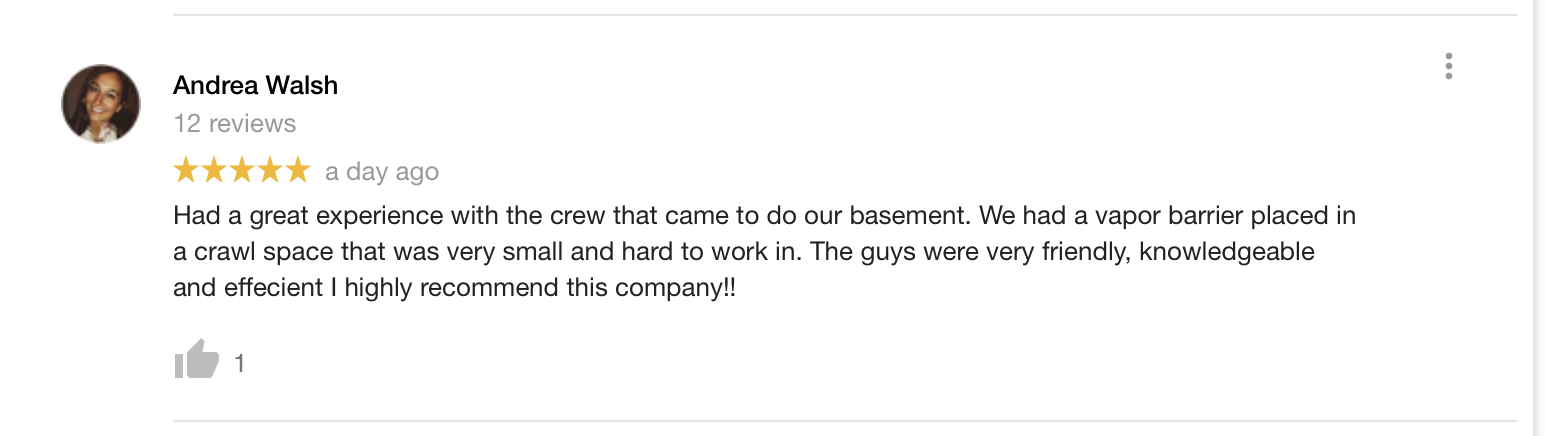This screenshot has height=436, width=1545.
Task: Click the "a day ago" timestamp
Action: coord(381,172)
